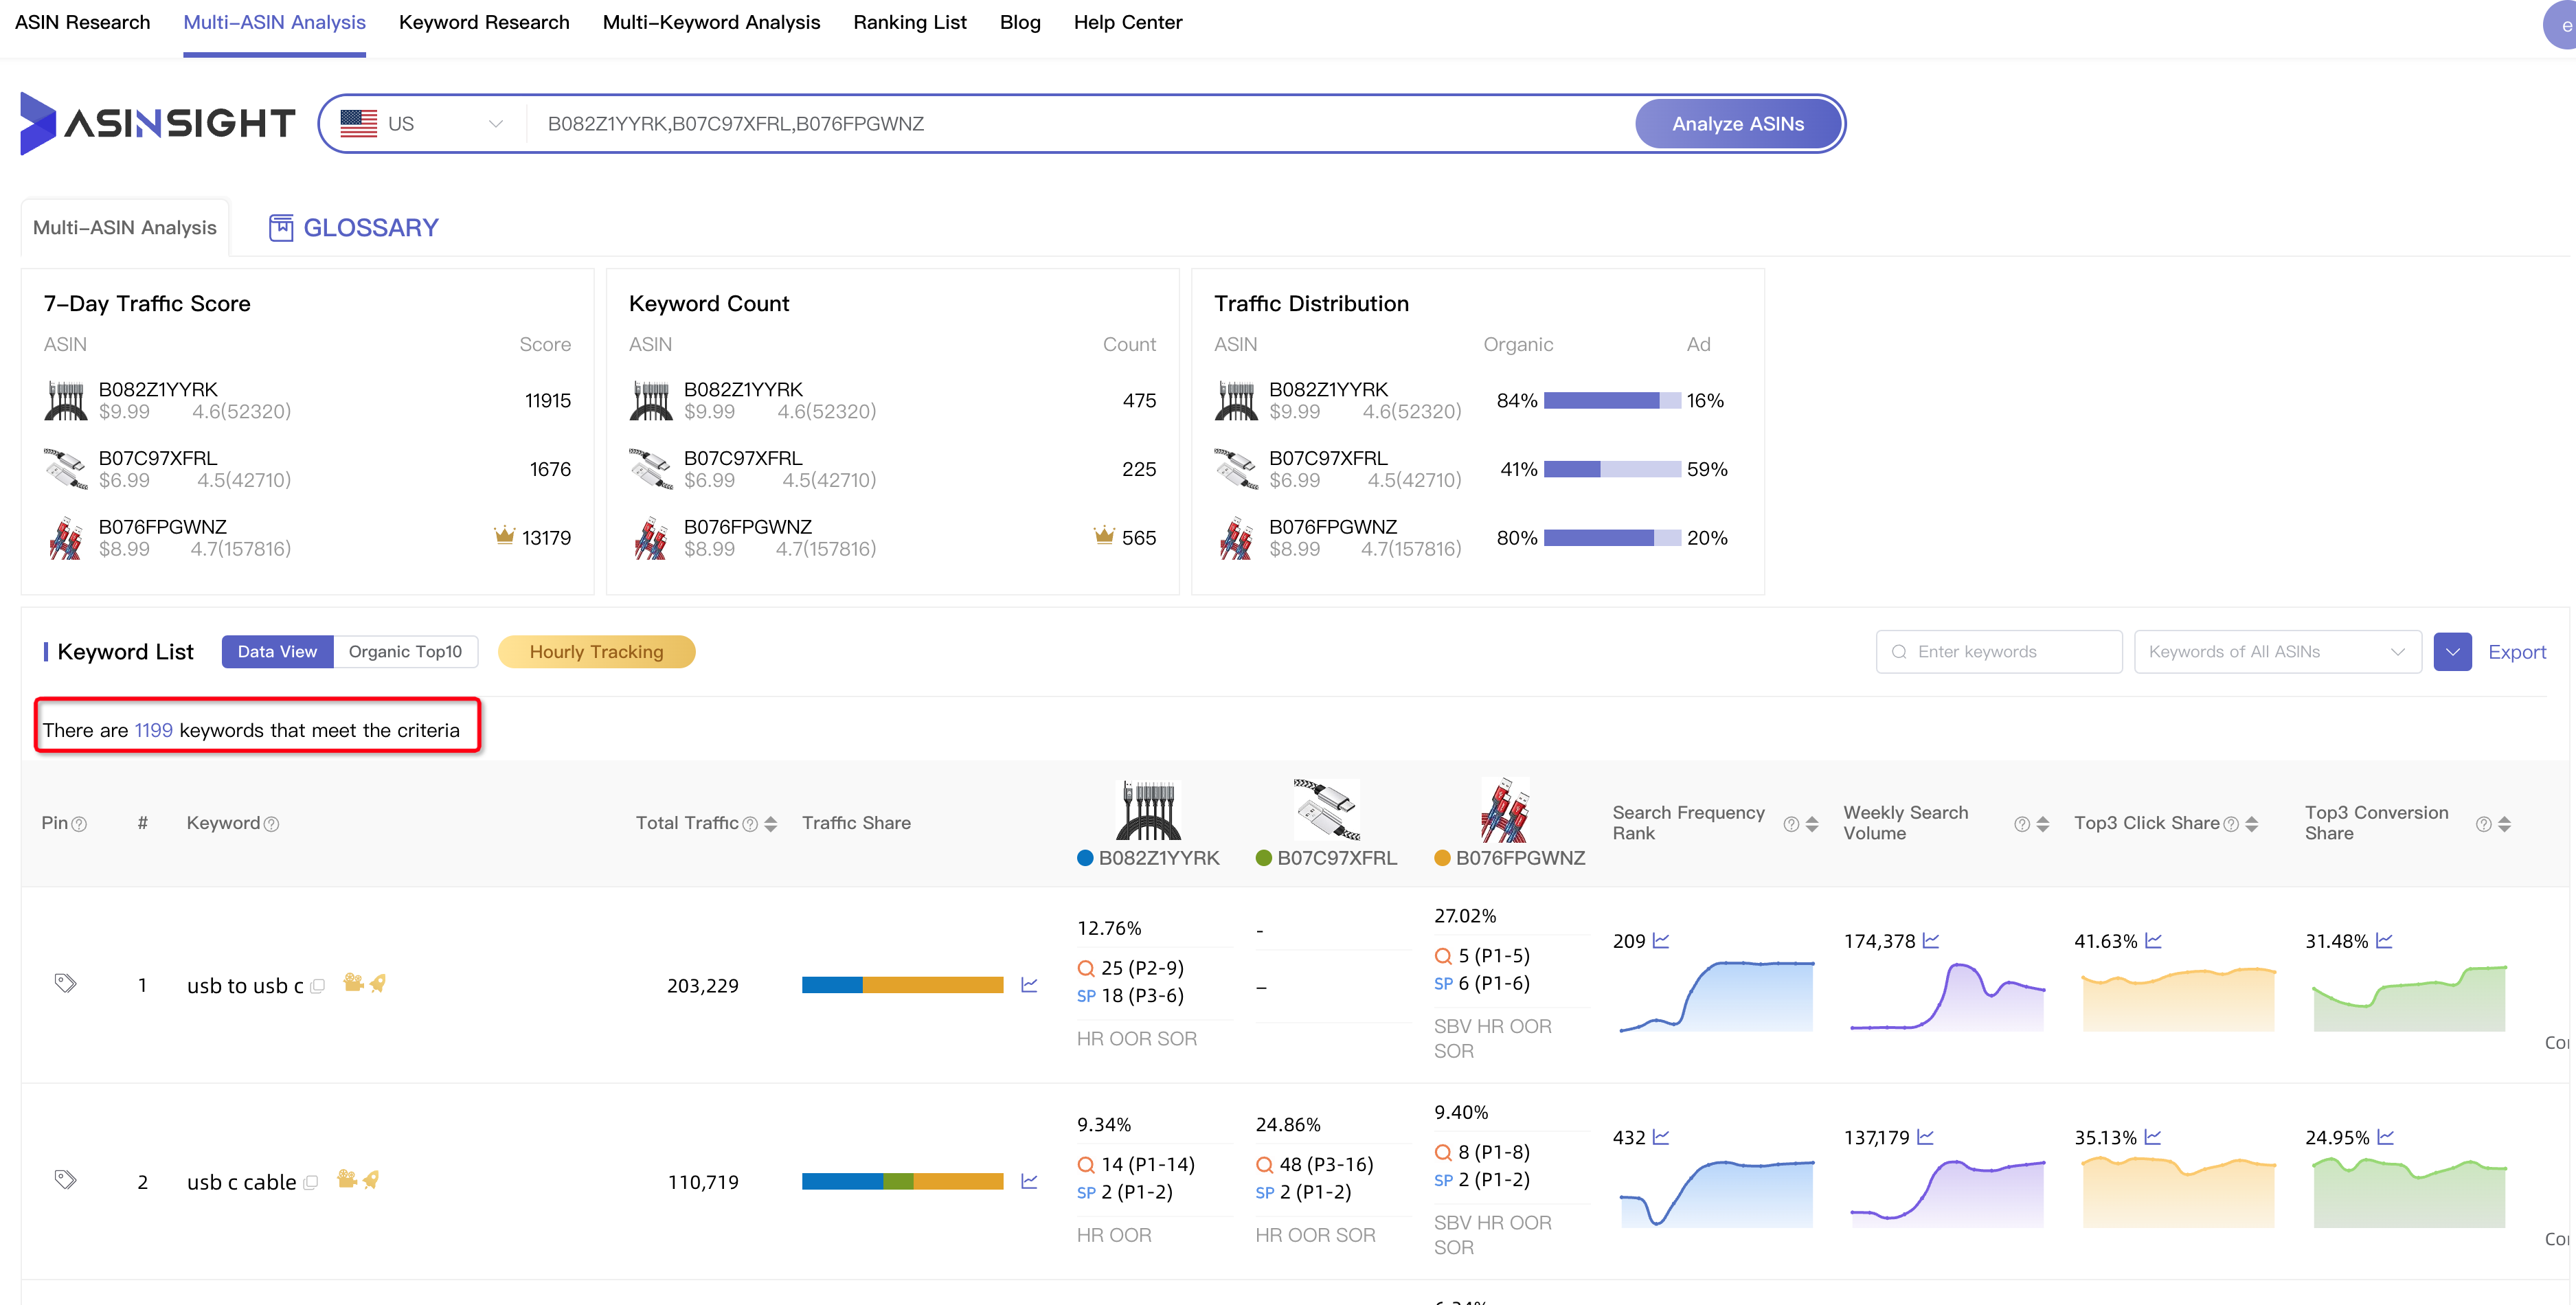Open trend chart icon next to 31.48%
Image resolution: width=2576 pixels, height=1305 pixels.
2385,941
